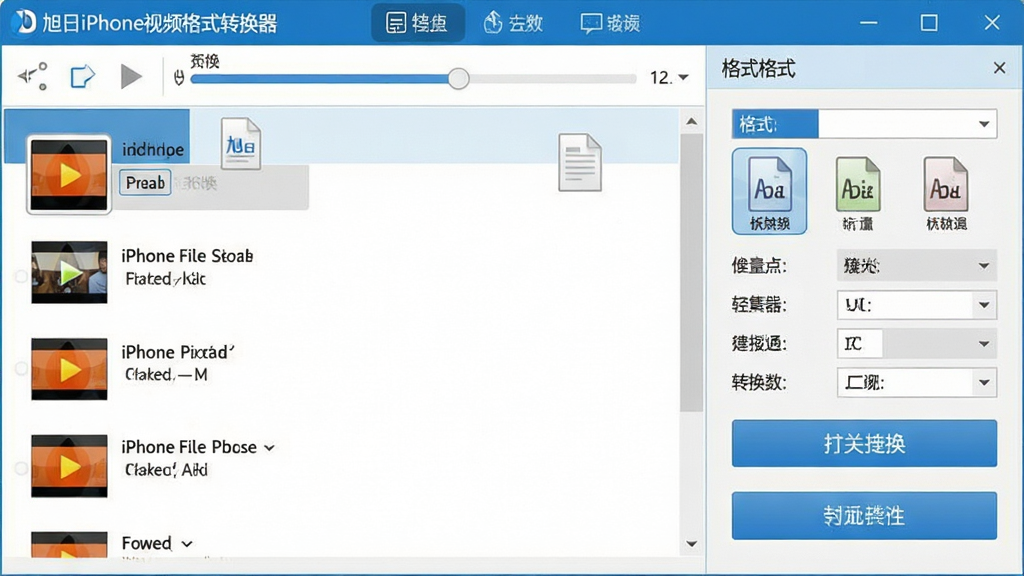Select radio button for iPhone File Pbose

[20, 468]
